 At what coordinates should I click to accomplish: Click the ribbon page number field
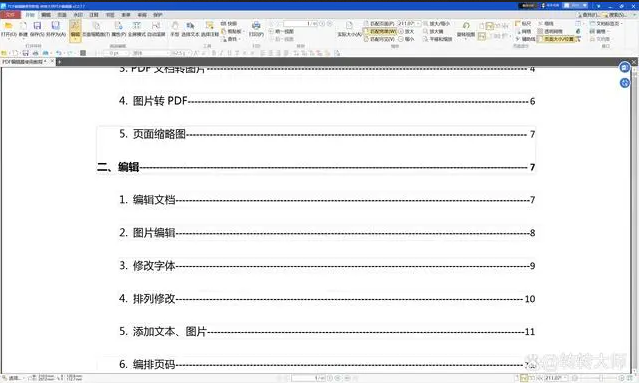pyautogui.click(x=300, y=24)
